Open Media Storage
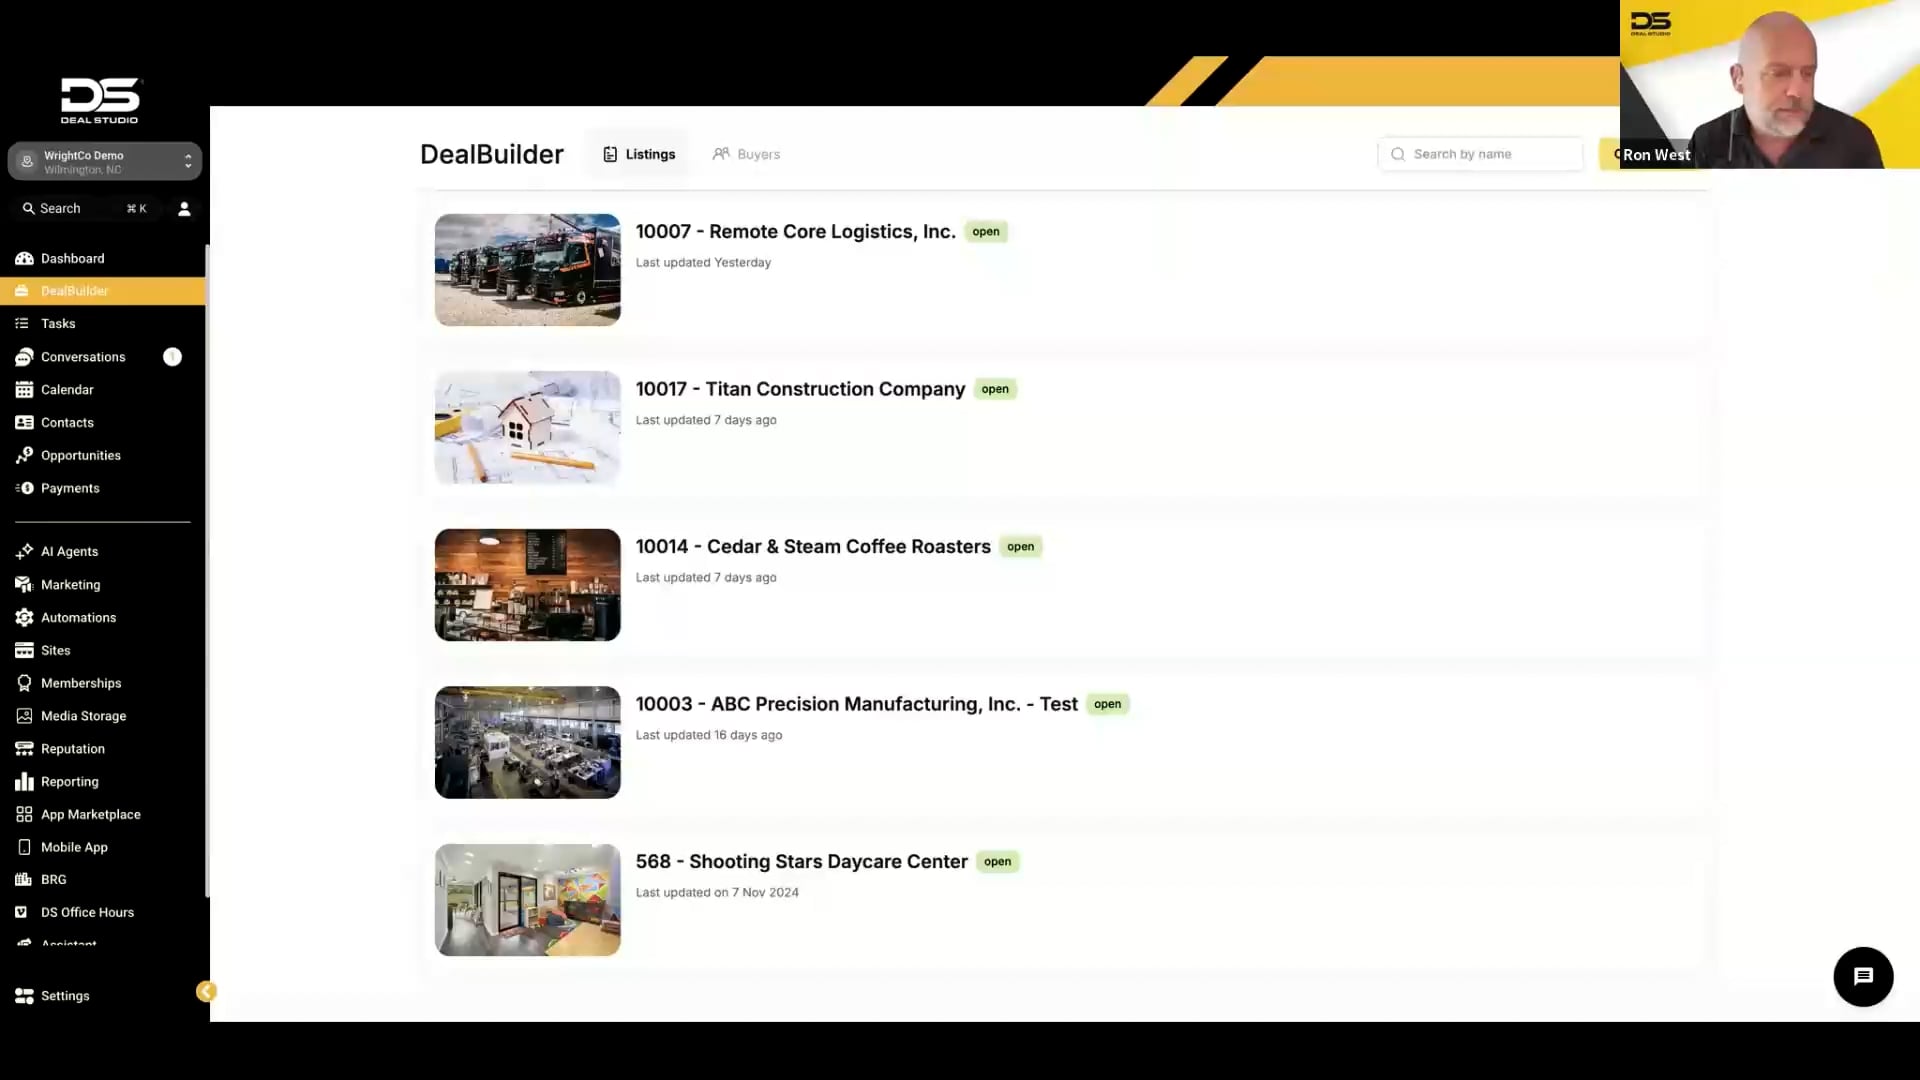The width and height of the screenshot is (1920, 1080). [x=82, y=715]
